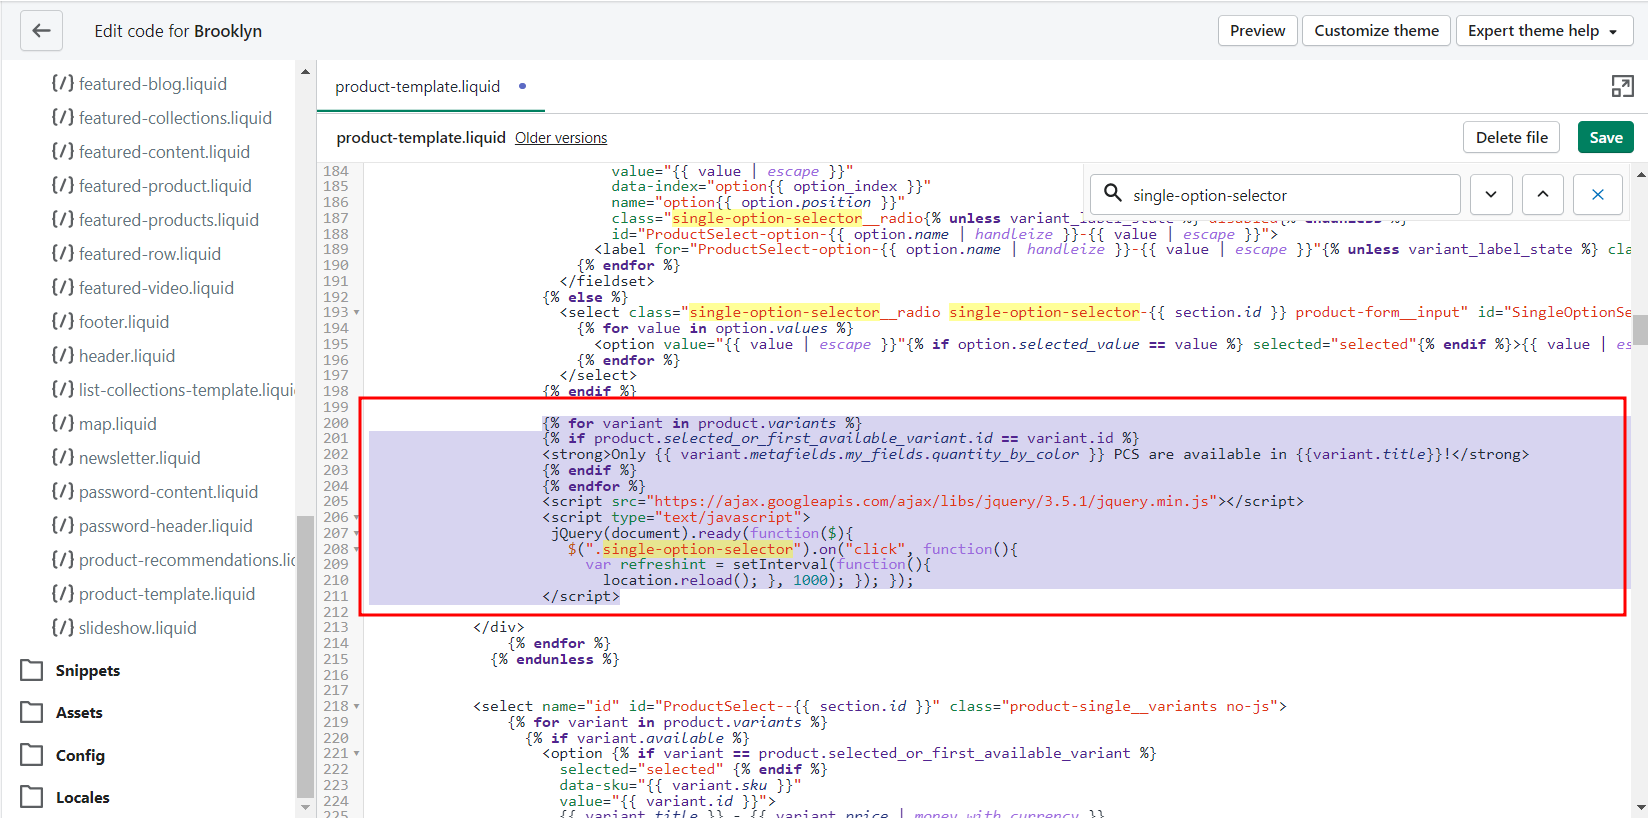Click sidebar scroll down arrow
1648x818 pixels.
tap(305, 807)
